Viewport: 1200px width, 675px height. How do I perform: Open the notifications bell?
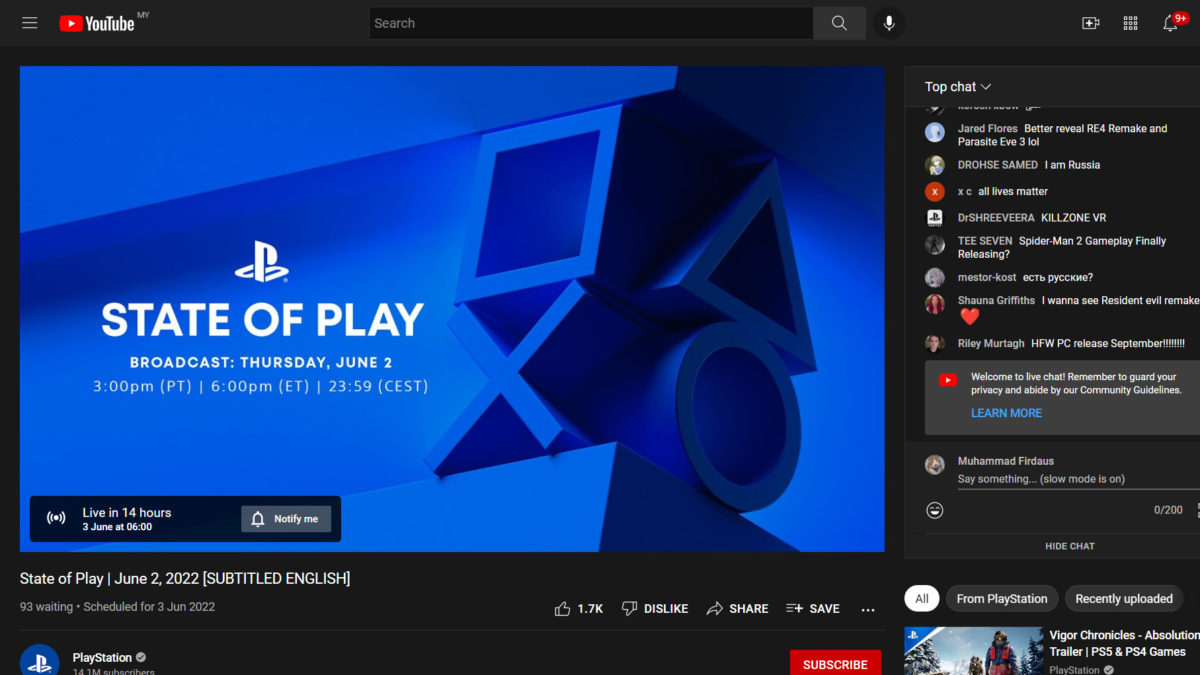(x=1170, y=23)
